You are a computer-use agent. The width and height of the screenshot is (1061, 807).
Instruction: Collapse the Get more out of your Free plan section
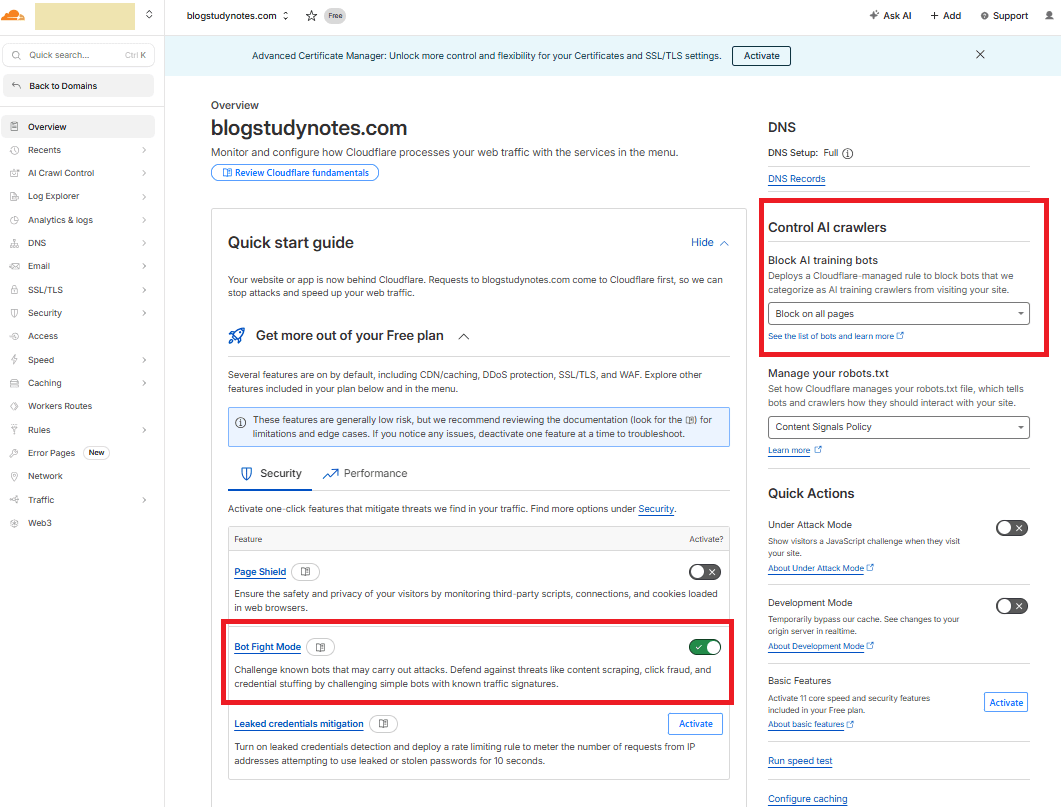click(x=464, y=336)
